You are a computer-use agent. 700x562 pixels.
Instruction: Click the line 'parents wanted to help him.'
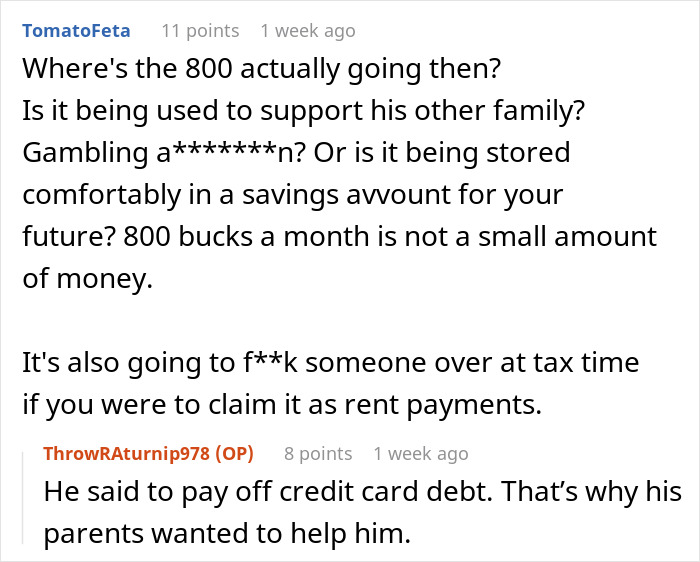227,533
